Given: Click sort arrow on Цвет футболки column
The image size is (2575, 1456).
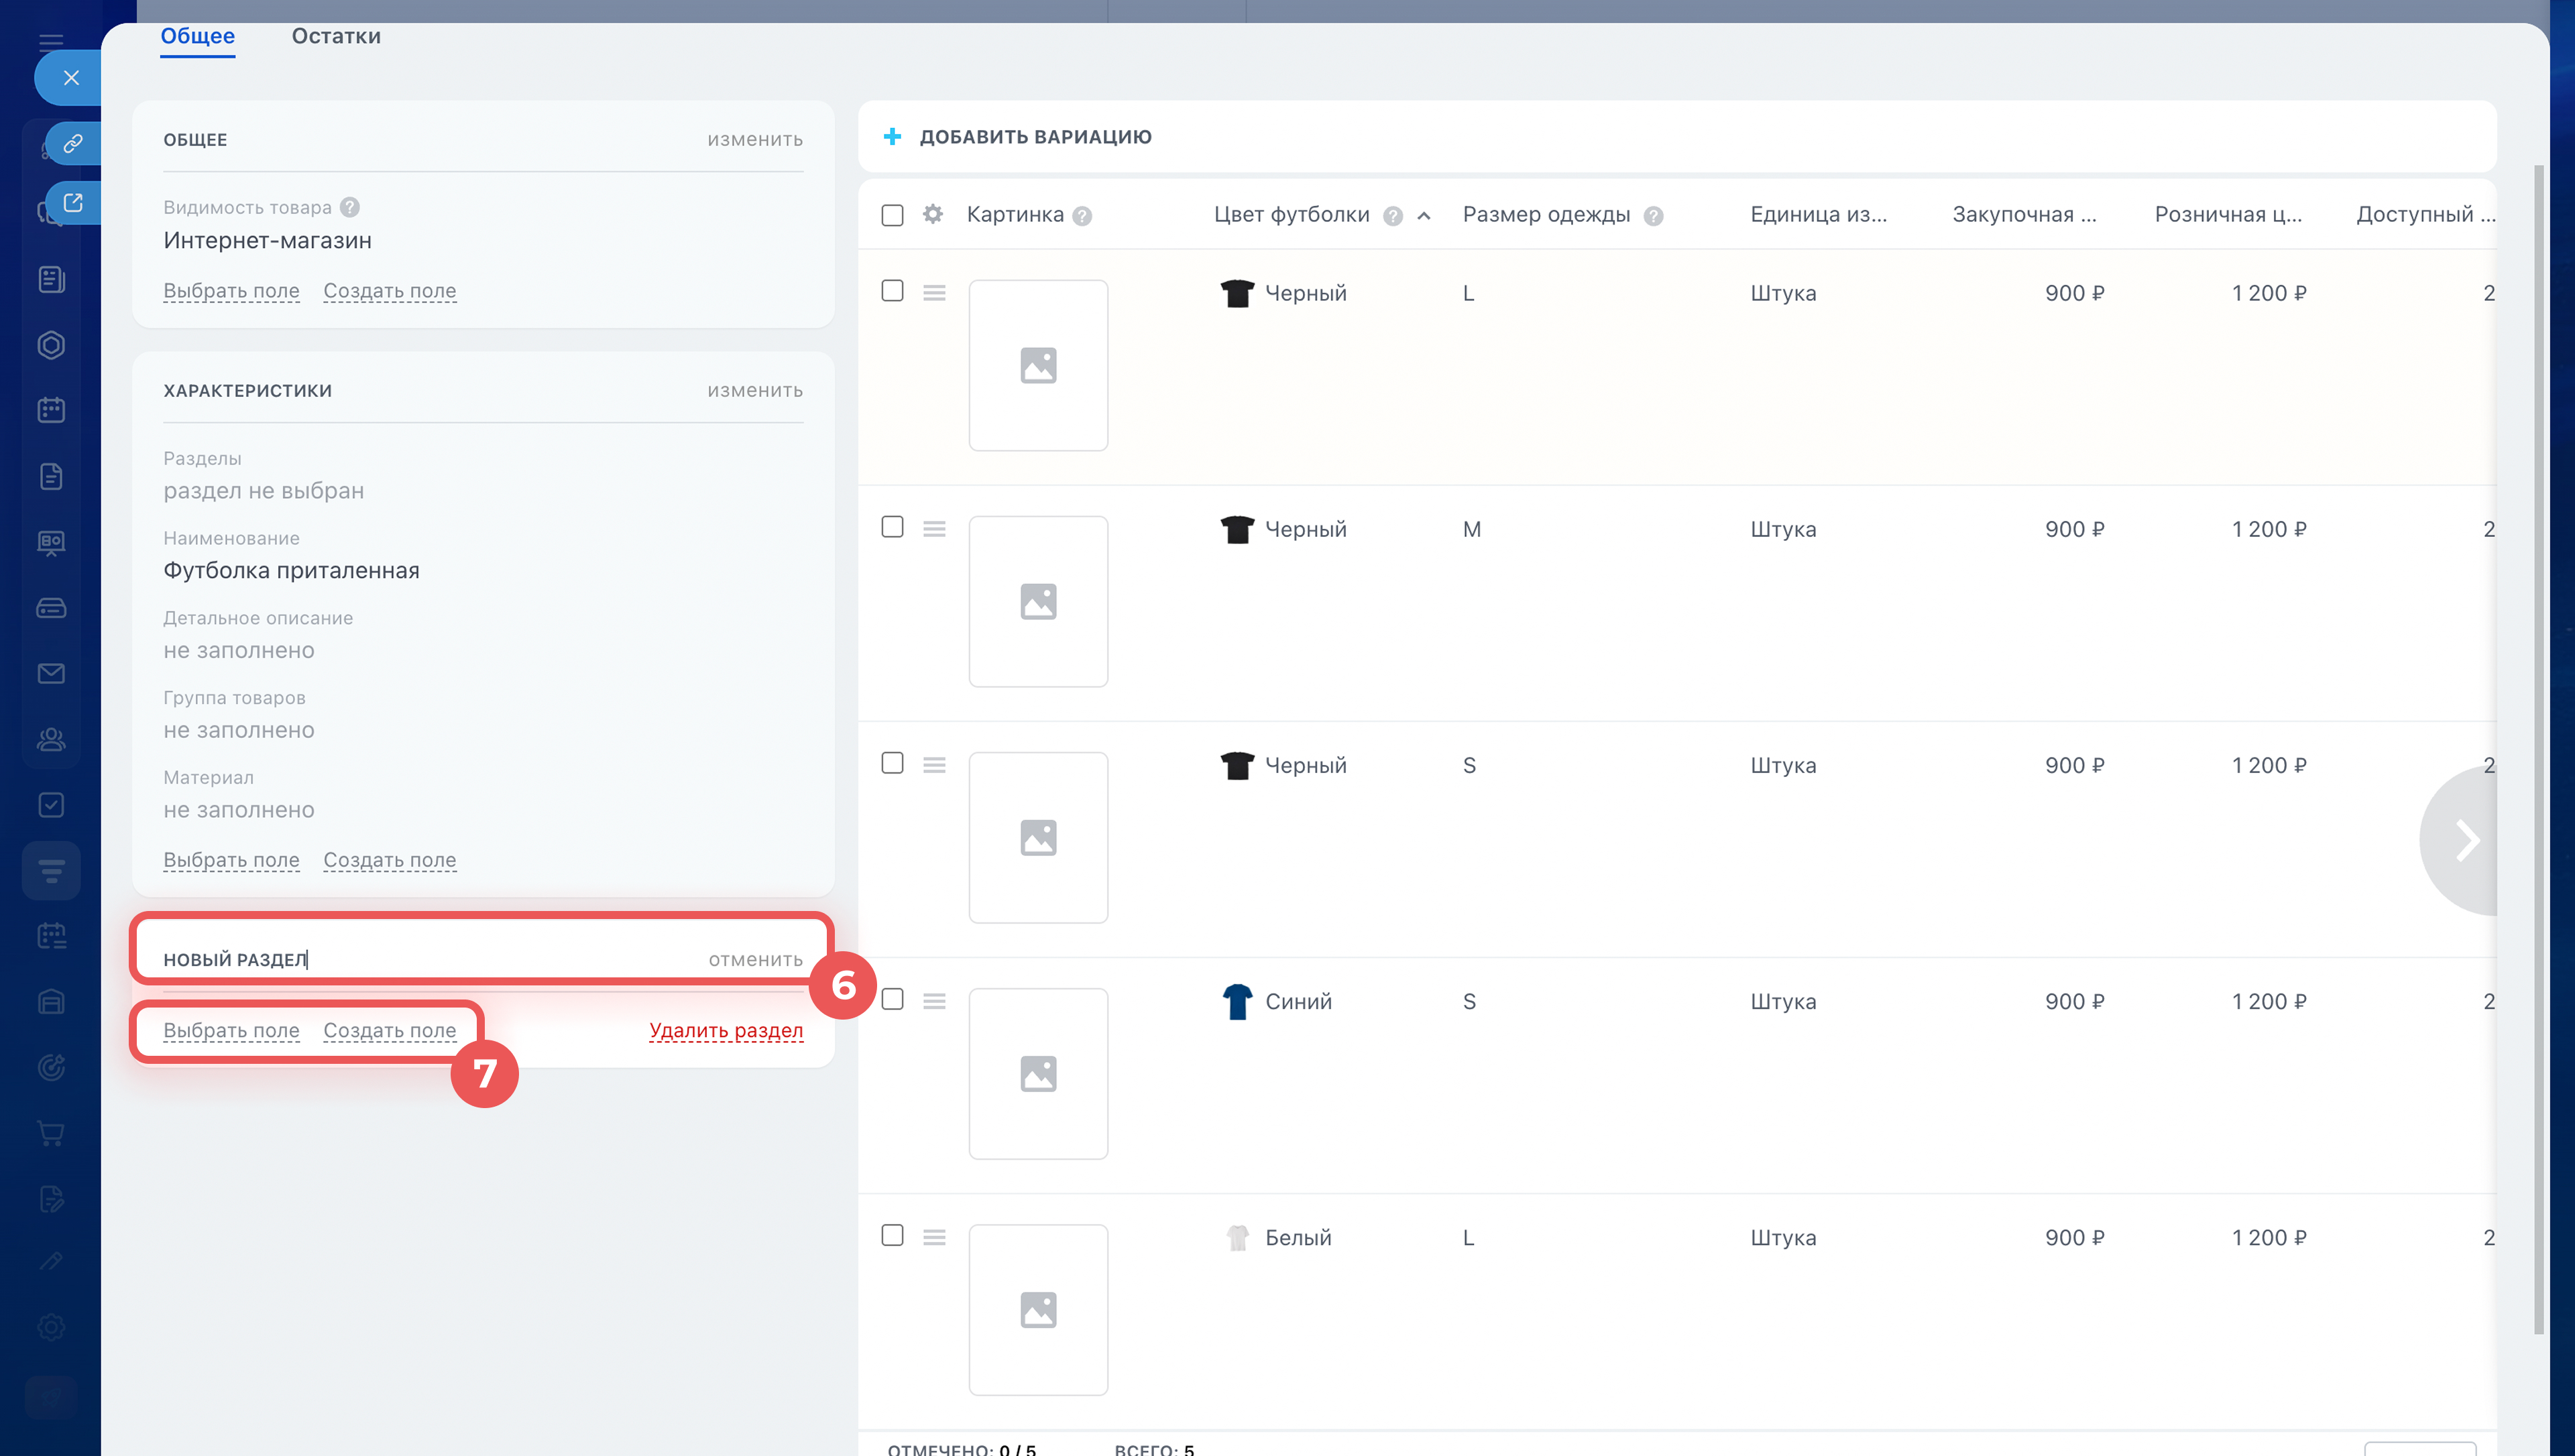Looking at the screenshot, I should [1424, 216].
